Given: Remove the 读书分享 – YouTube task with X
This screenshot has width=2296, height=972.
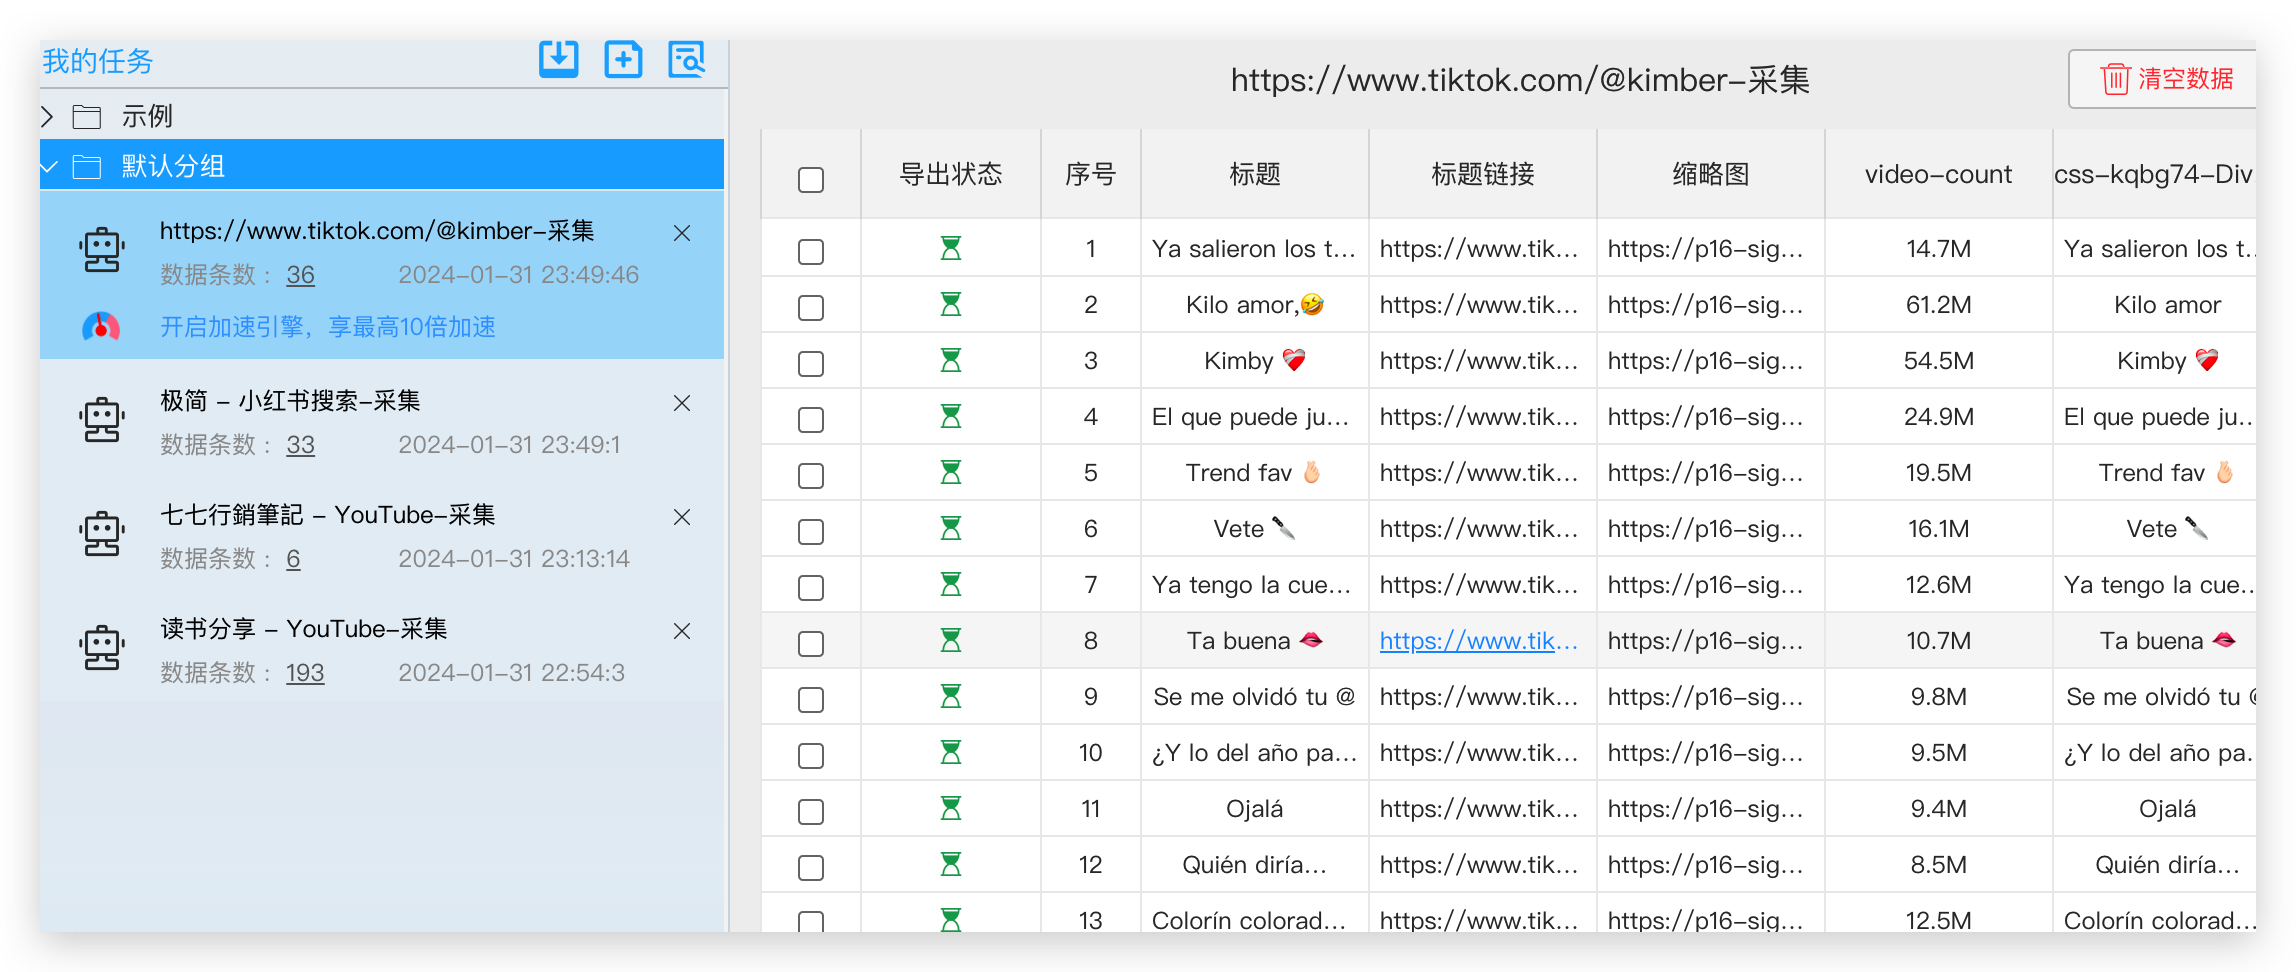Looking at the screenshot, I should click(682, 631).
